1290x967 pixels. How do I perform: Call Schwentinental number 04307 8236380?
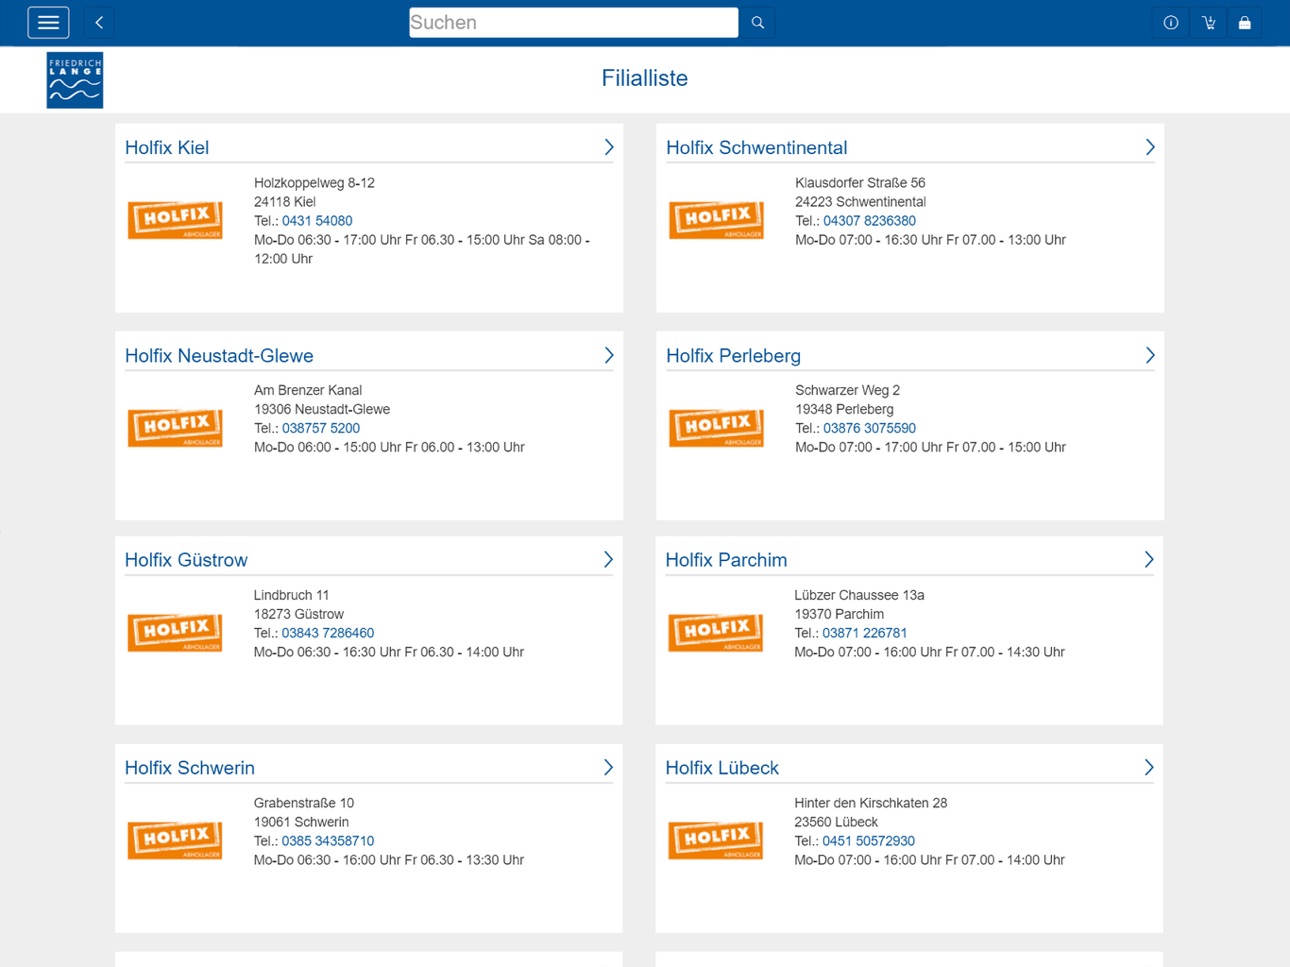tap(869, 221)
